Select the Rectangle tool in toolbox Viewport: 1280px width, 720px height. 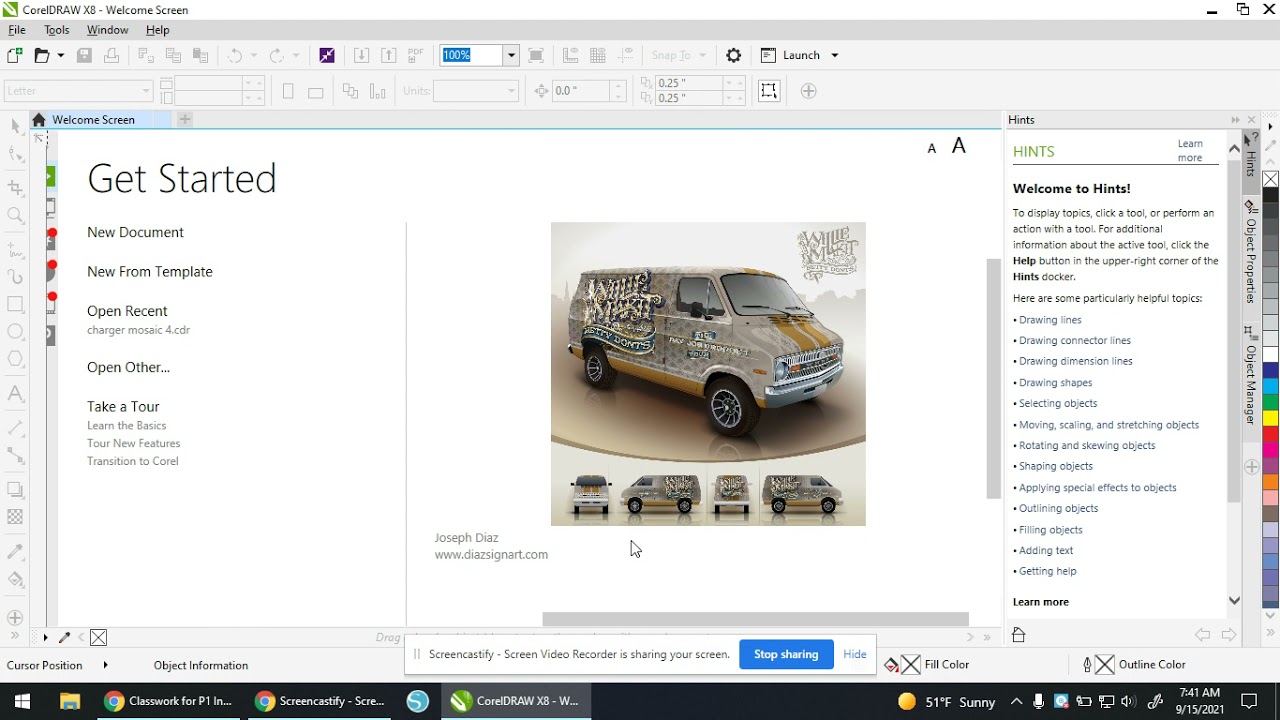(15, 303)
